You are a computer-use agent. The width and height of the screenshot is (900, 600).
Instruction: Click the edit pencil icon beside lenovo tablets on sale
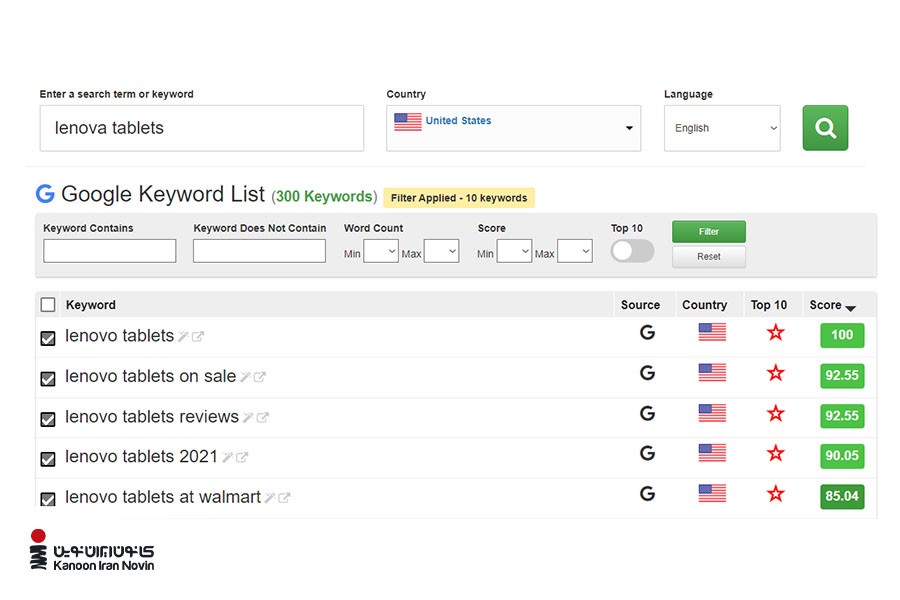coord(245,377)
